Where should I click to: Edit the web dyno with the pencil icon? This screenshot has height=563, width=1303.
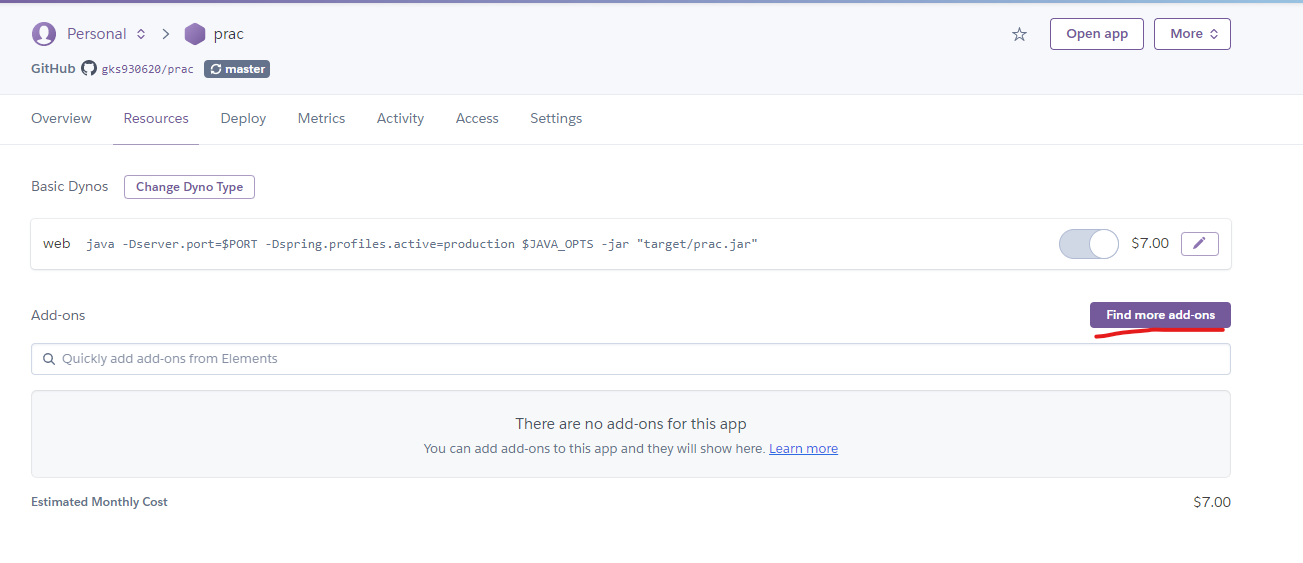(1199, 243)
